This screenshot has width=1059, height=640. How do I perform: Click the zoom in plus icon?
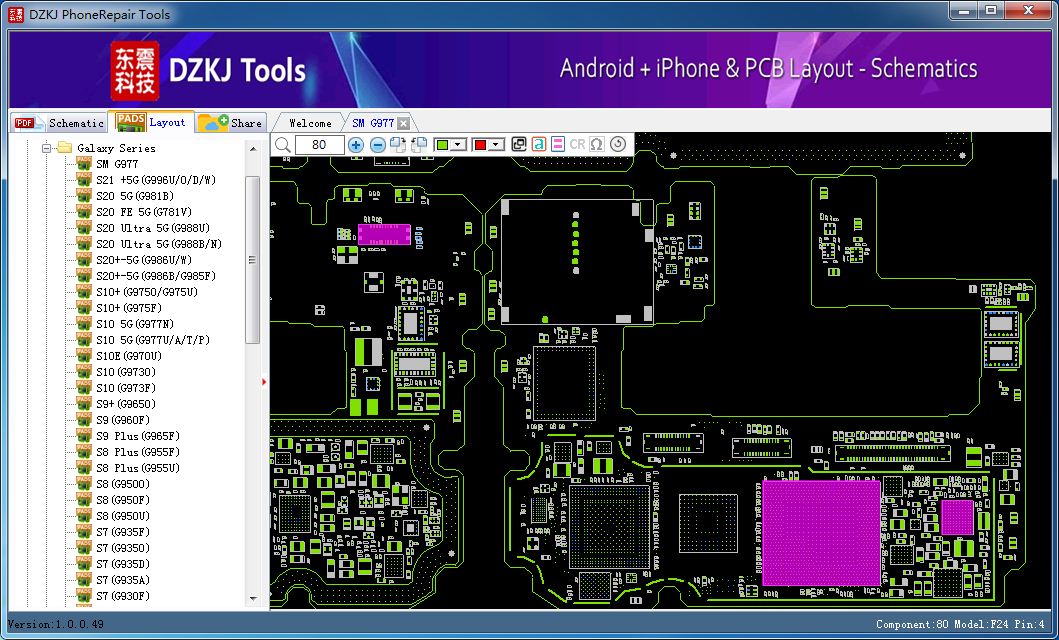pyautogui.click(x=356, y=144)
